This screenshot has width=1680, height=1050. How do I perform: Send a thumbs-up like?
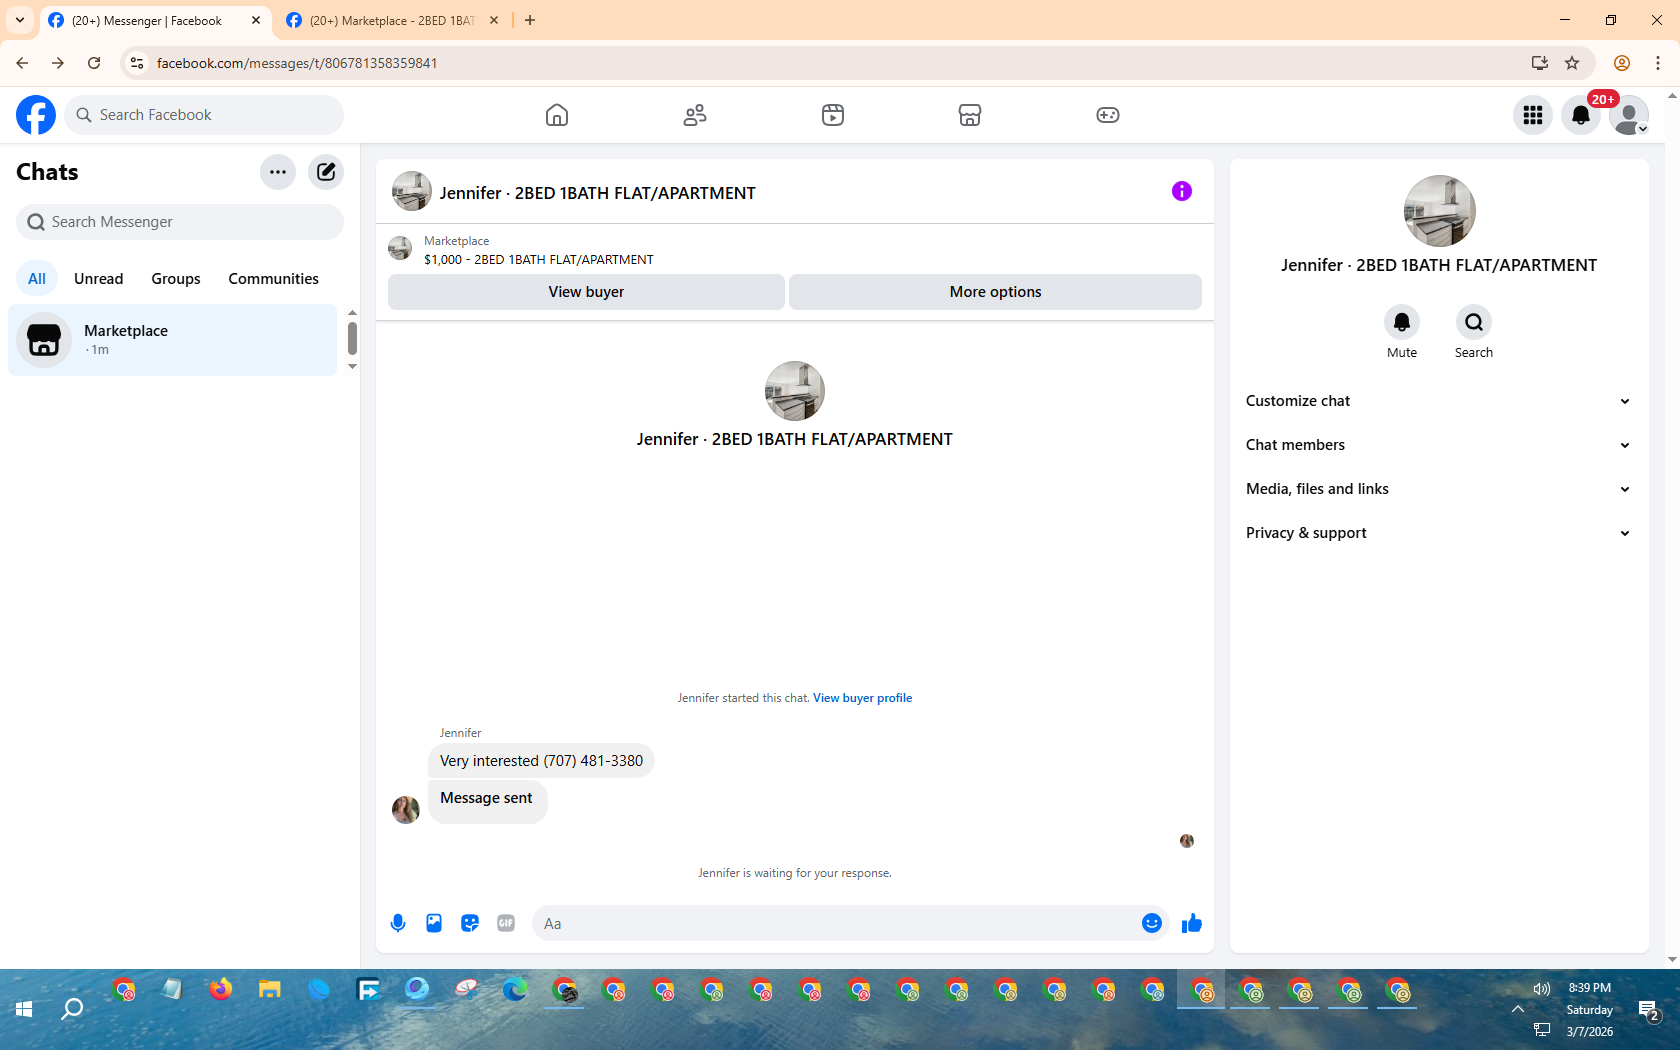coord(1192,923)
